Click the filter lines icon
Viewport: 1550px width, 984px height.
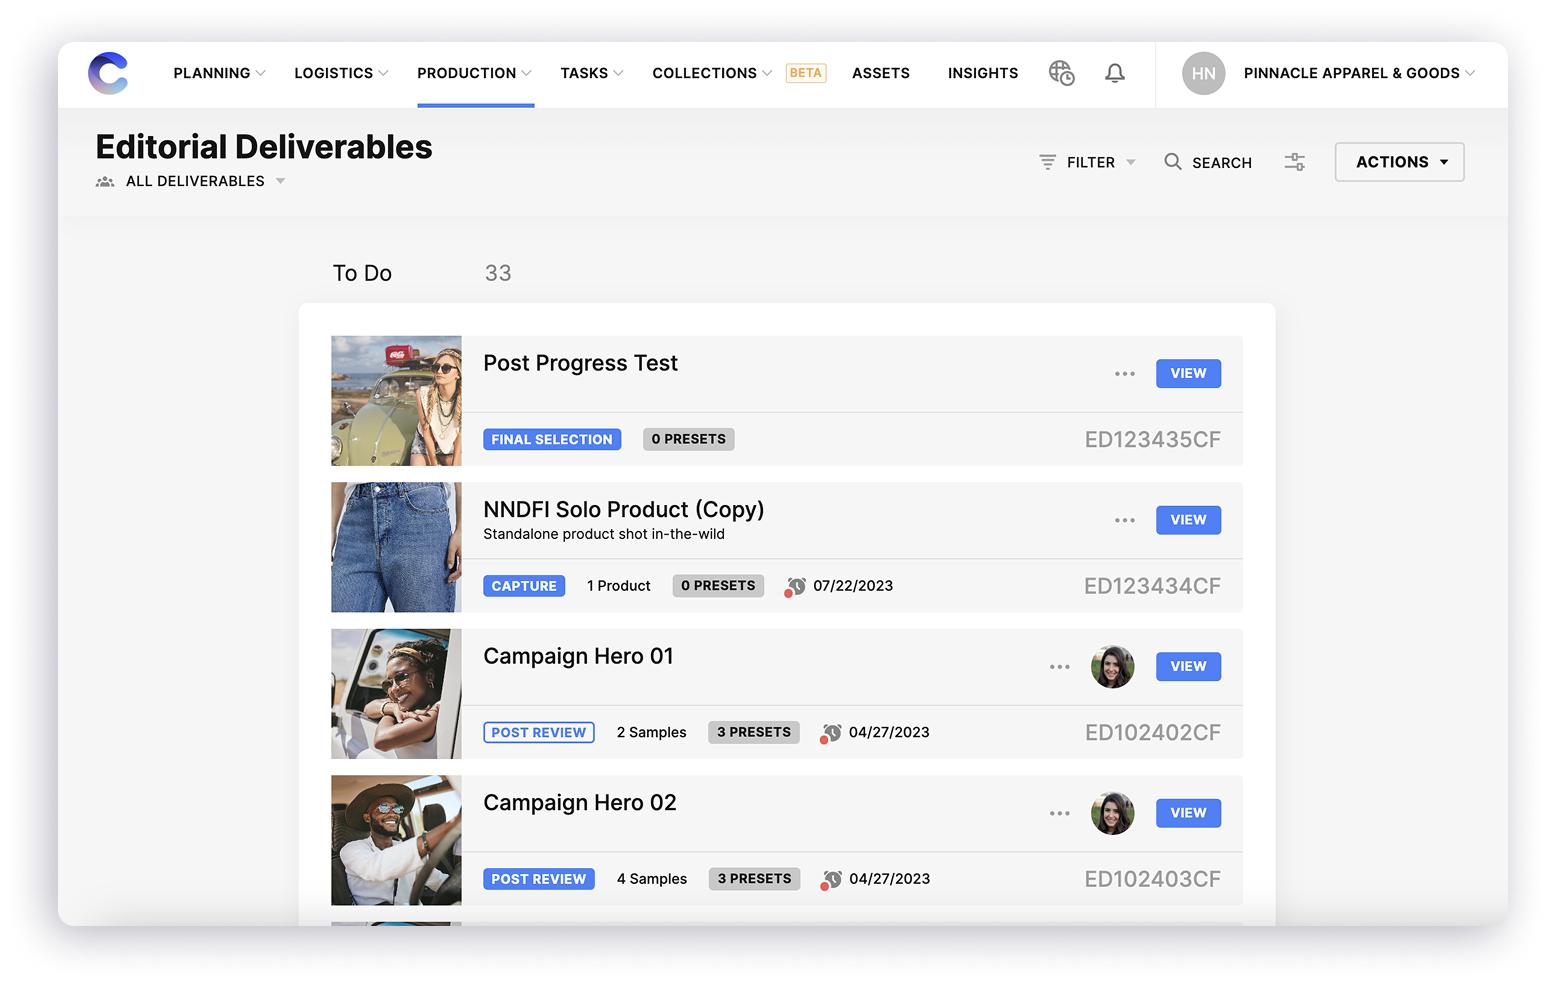tap(1047, 162)
